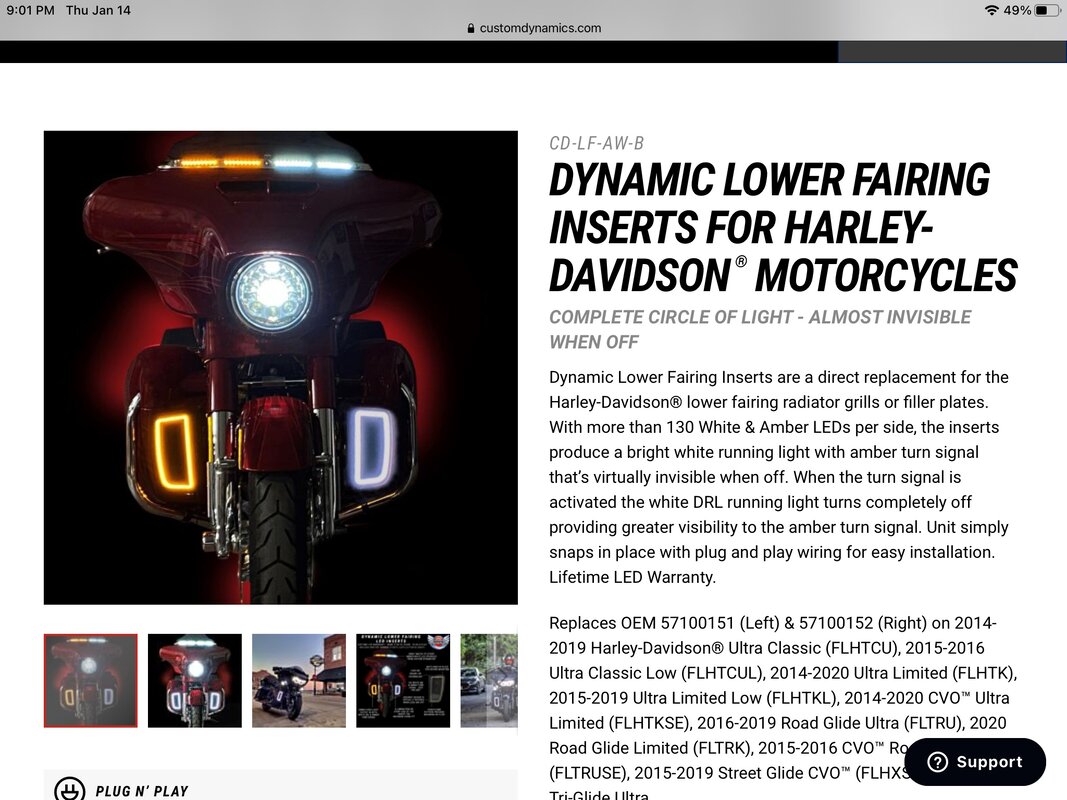The height and width of the screenshot is (800, 1067).
Task: Click the Thu Jan 14 date
Action: click(98, 10)
